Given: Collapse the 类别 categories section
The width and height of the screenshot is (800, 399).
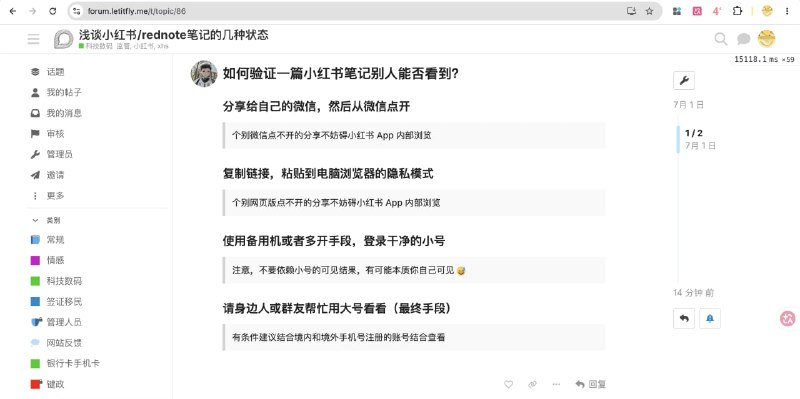Looking at the screenshot, I should (46, 220).
